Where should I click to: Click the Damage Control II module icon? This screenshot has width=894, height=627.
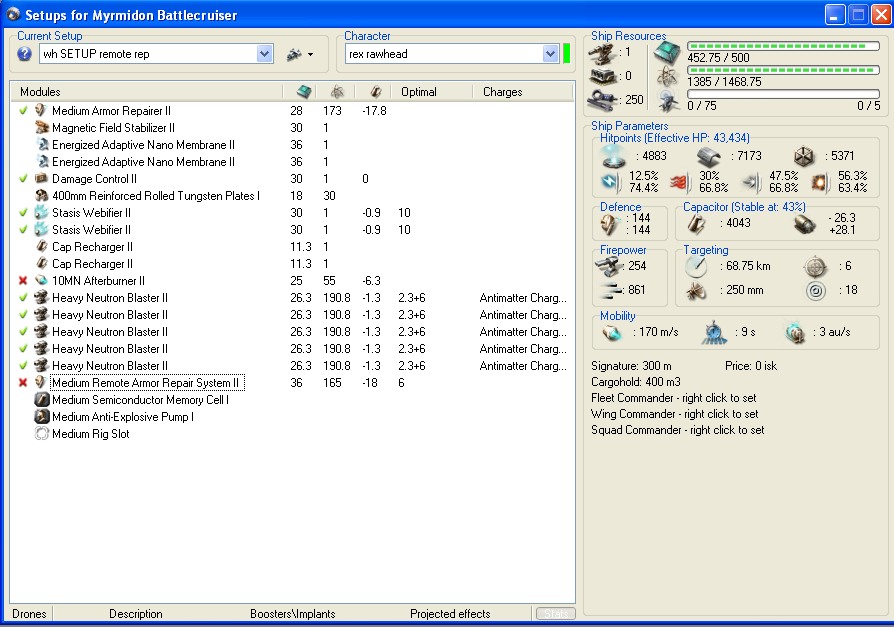click(x=41, y=179)
